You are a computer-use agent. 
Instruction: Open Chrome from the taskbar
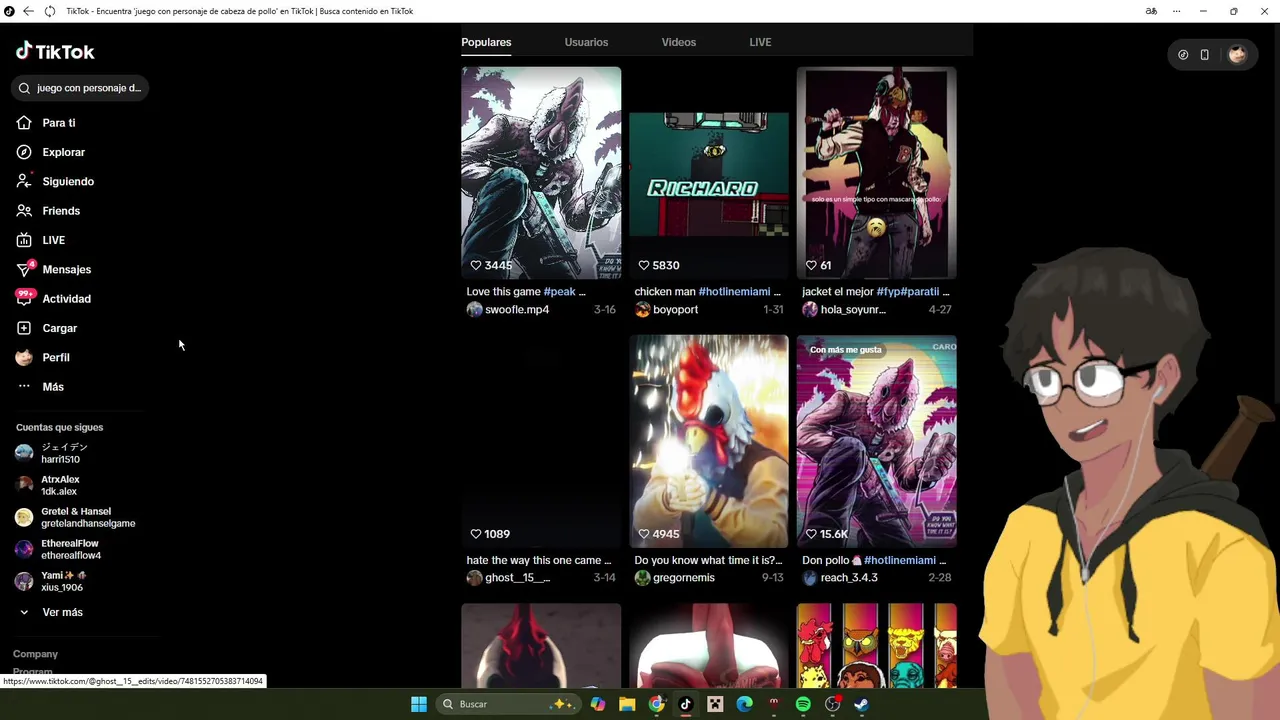(x=656, y=704)
